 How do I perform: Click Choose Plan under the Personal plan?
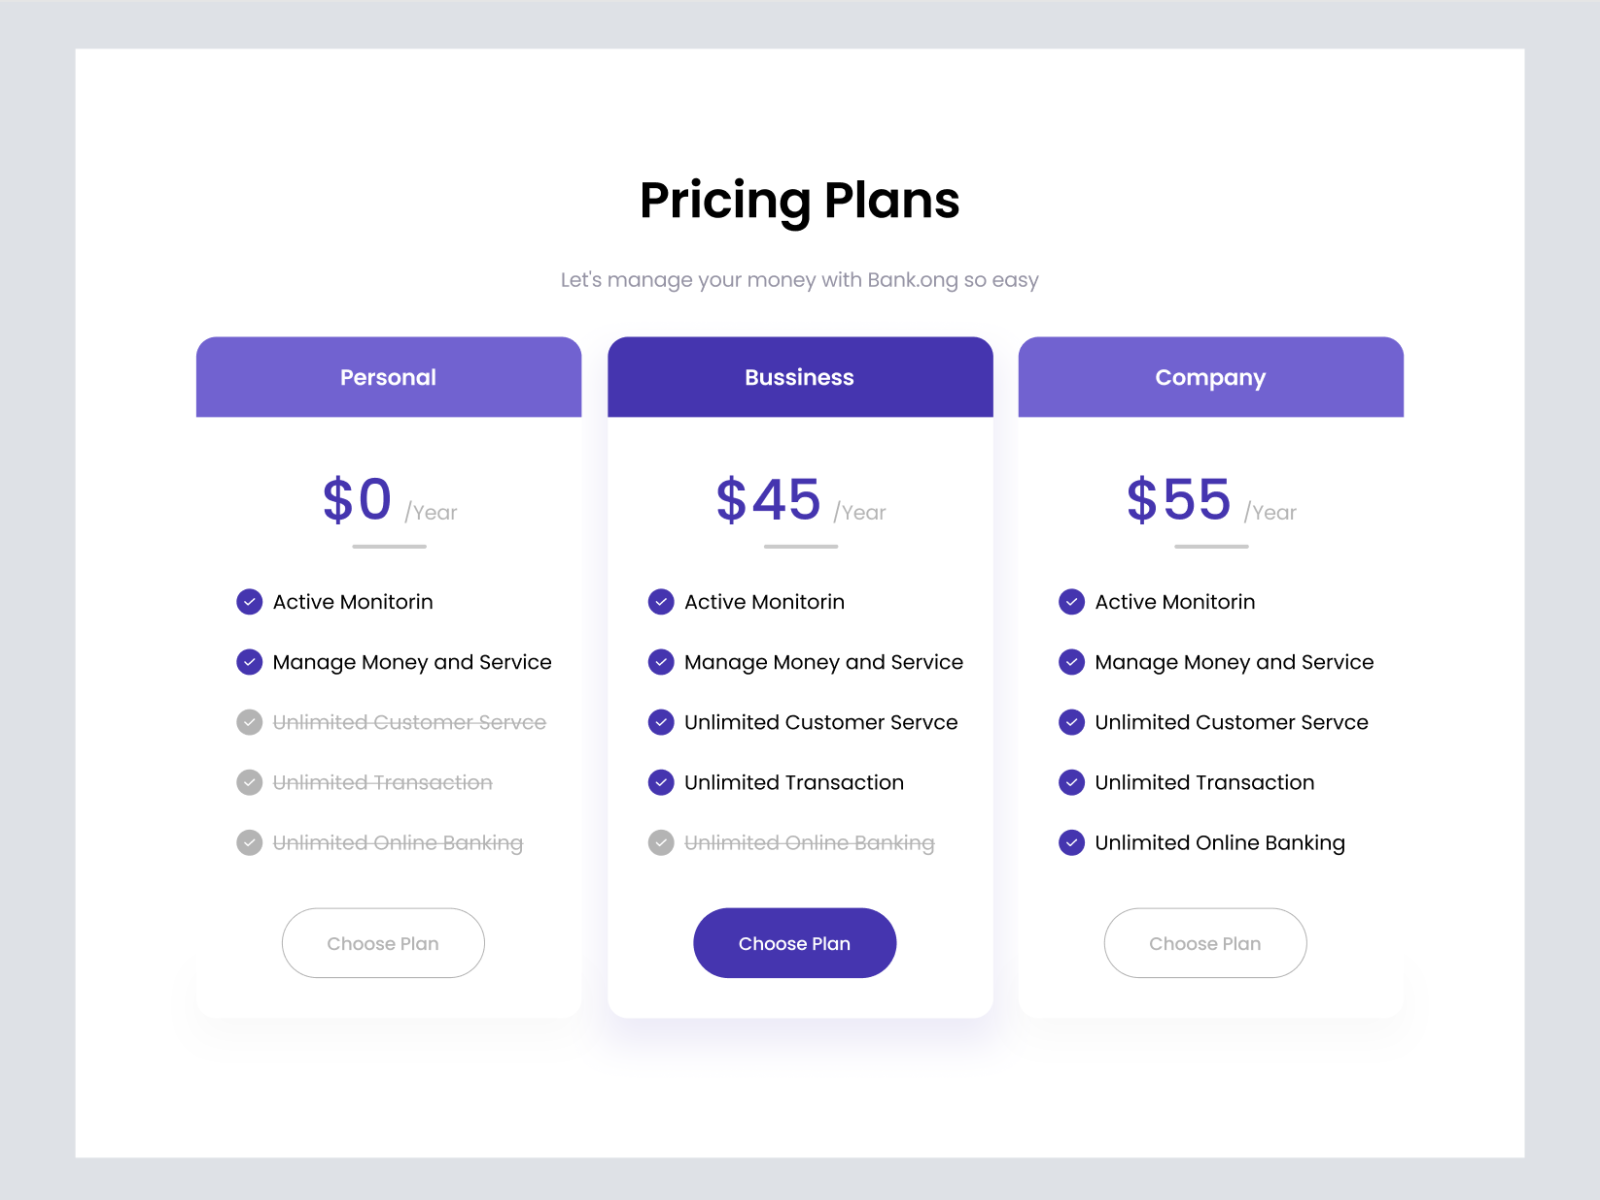coord(383,942)
